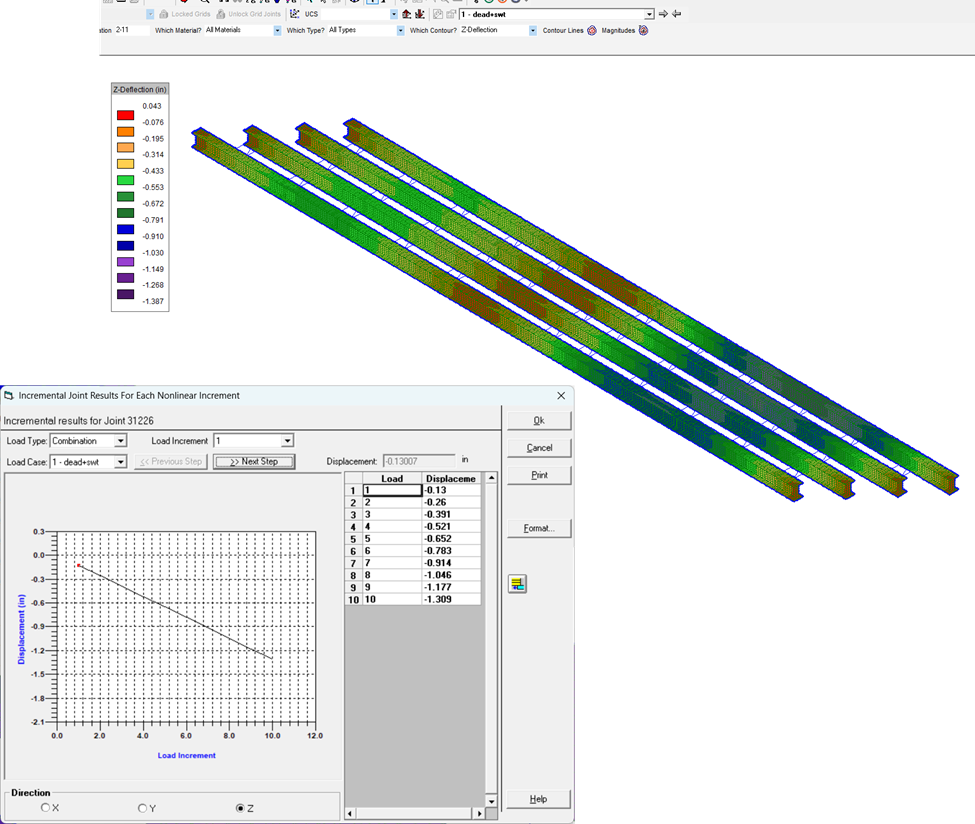Close the Incremental Joint Results dialog
975x824 pixels.
point(561,396)
